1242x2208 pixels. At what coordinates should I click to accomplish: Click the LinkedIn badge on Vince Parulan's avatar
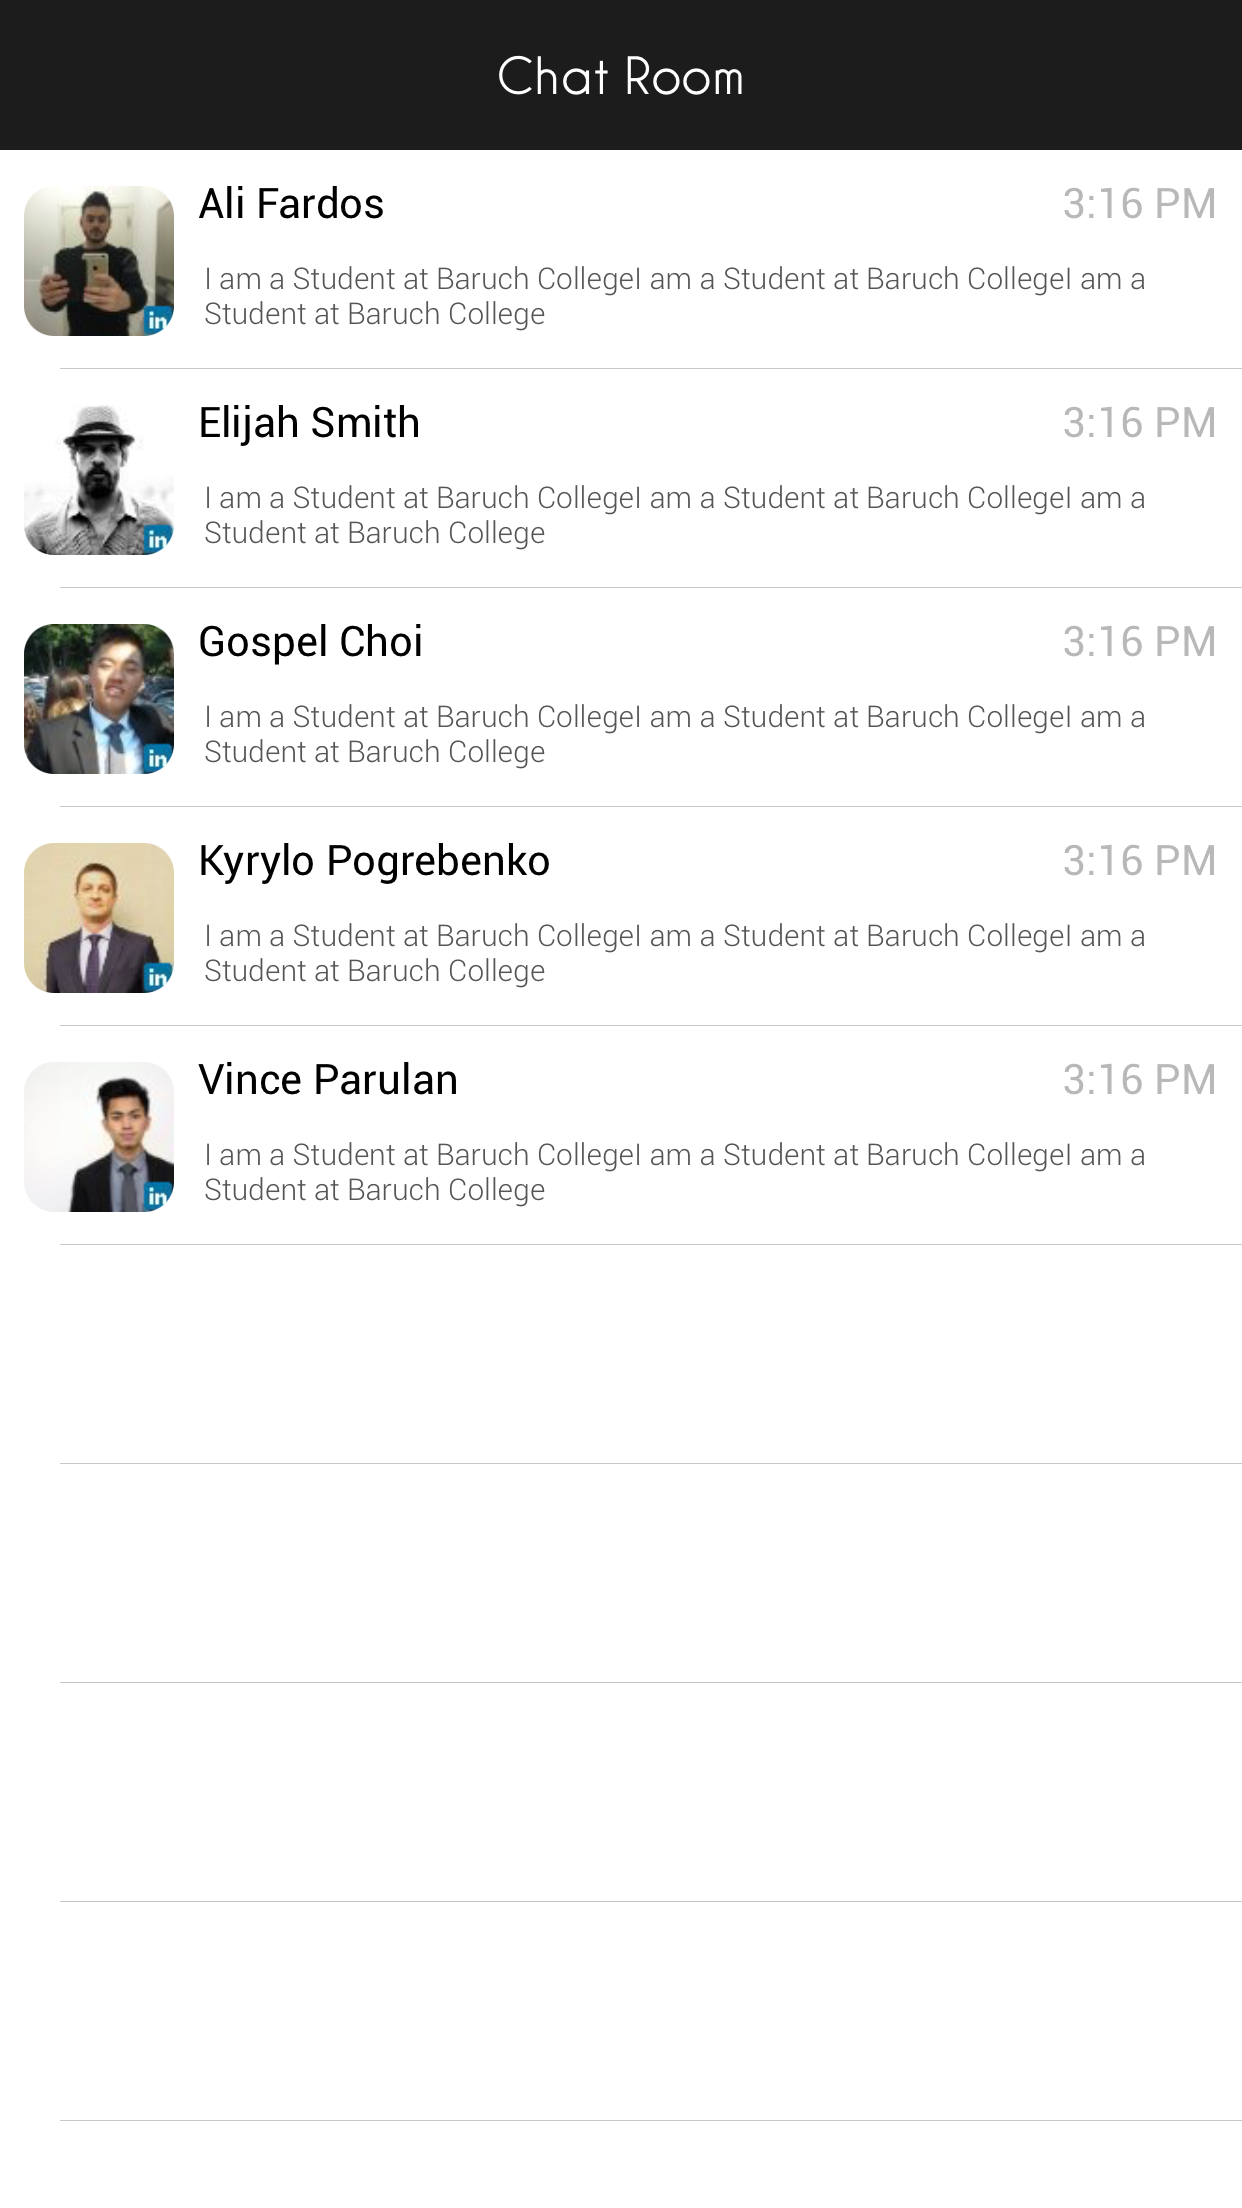point(158,1196)
